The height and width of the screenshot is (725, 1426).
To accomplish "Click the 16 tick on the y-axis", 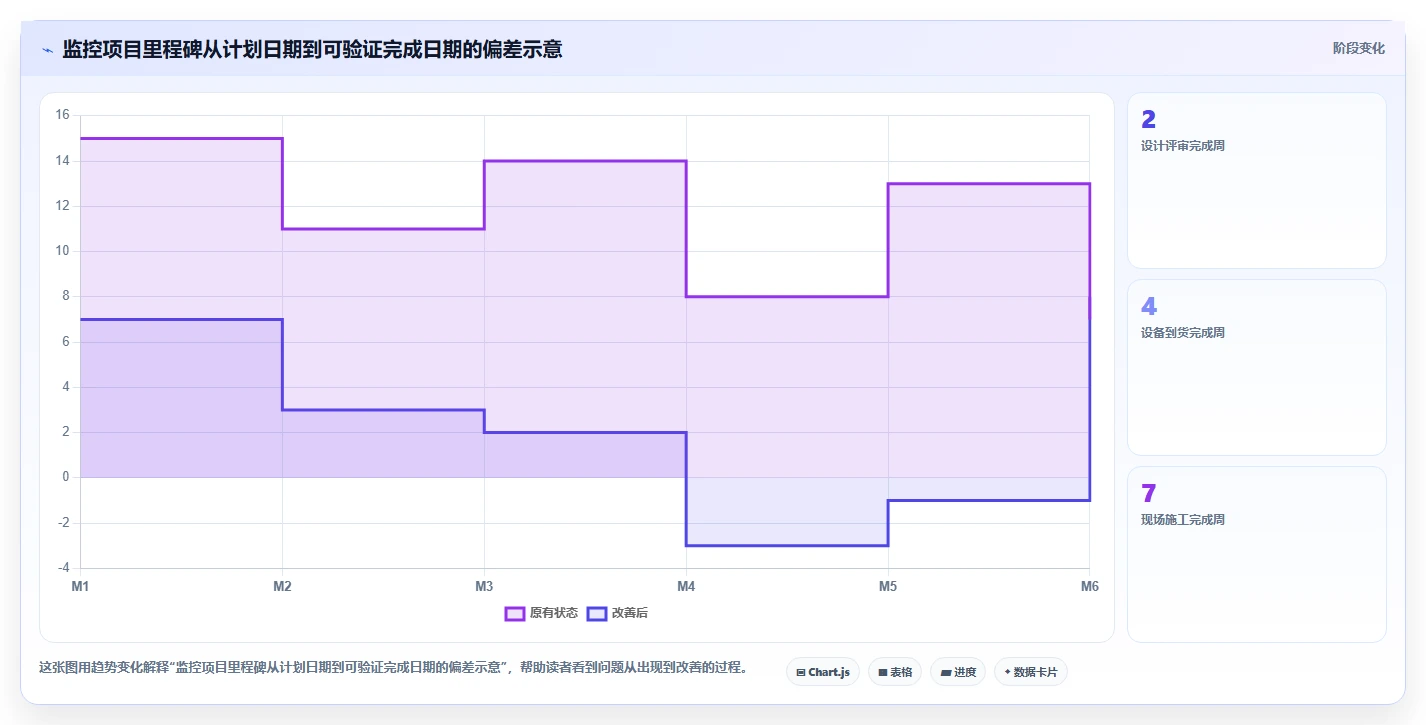I will (62, 115).
